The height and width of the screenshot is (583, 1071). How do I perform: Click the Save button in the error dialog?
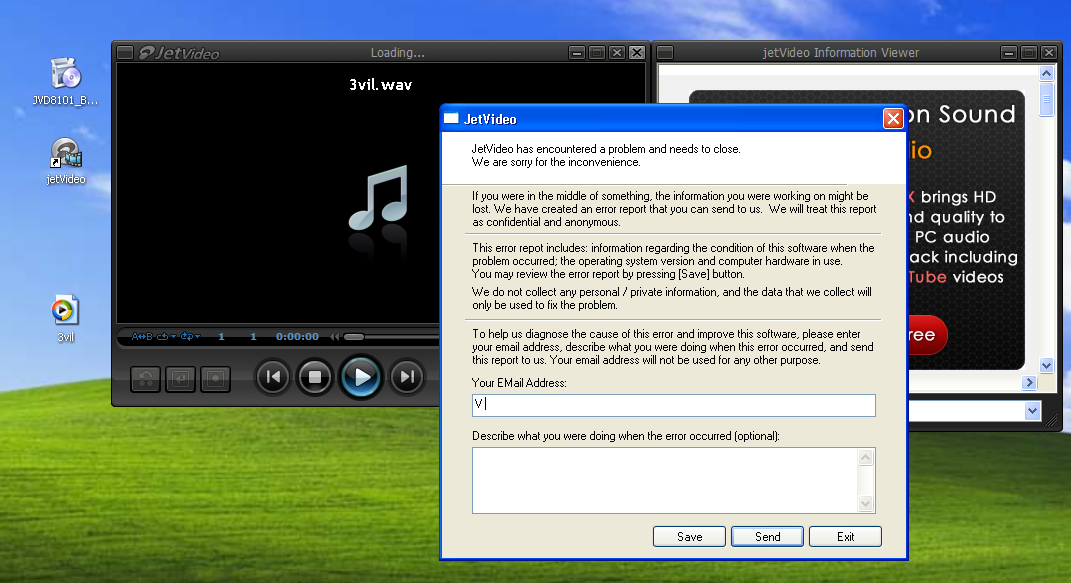point(689,537)
